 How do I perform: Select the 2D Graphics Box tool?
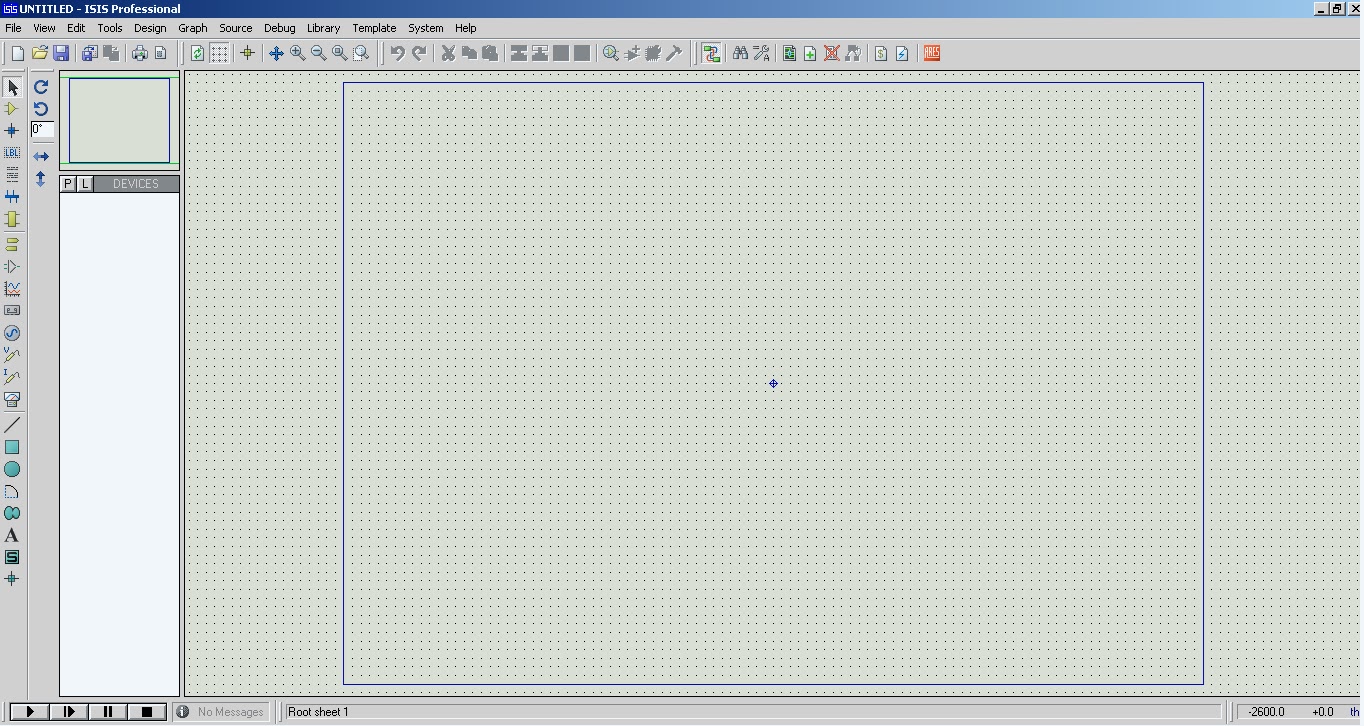pos(12,447)
